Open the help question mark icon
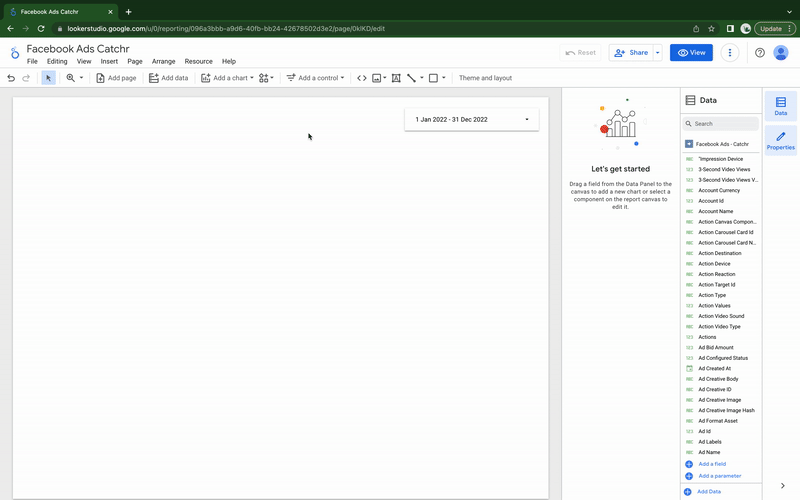The height and width of the screenshot is (500, 800). 760,53
